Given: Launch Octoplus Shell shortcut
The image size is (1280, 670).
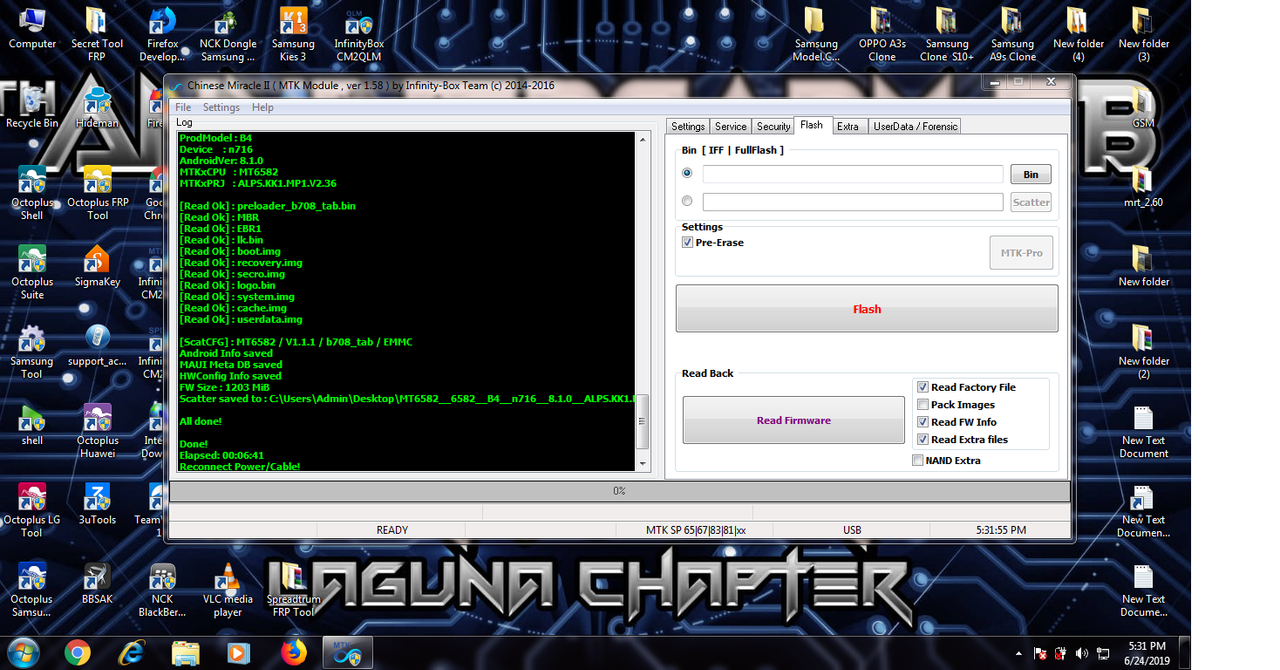Looking at the screenshot, I should [x=32, y=193].
